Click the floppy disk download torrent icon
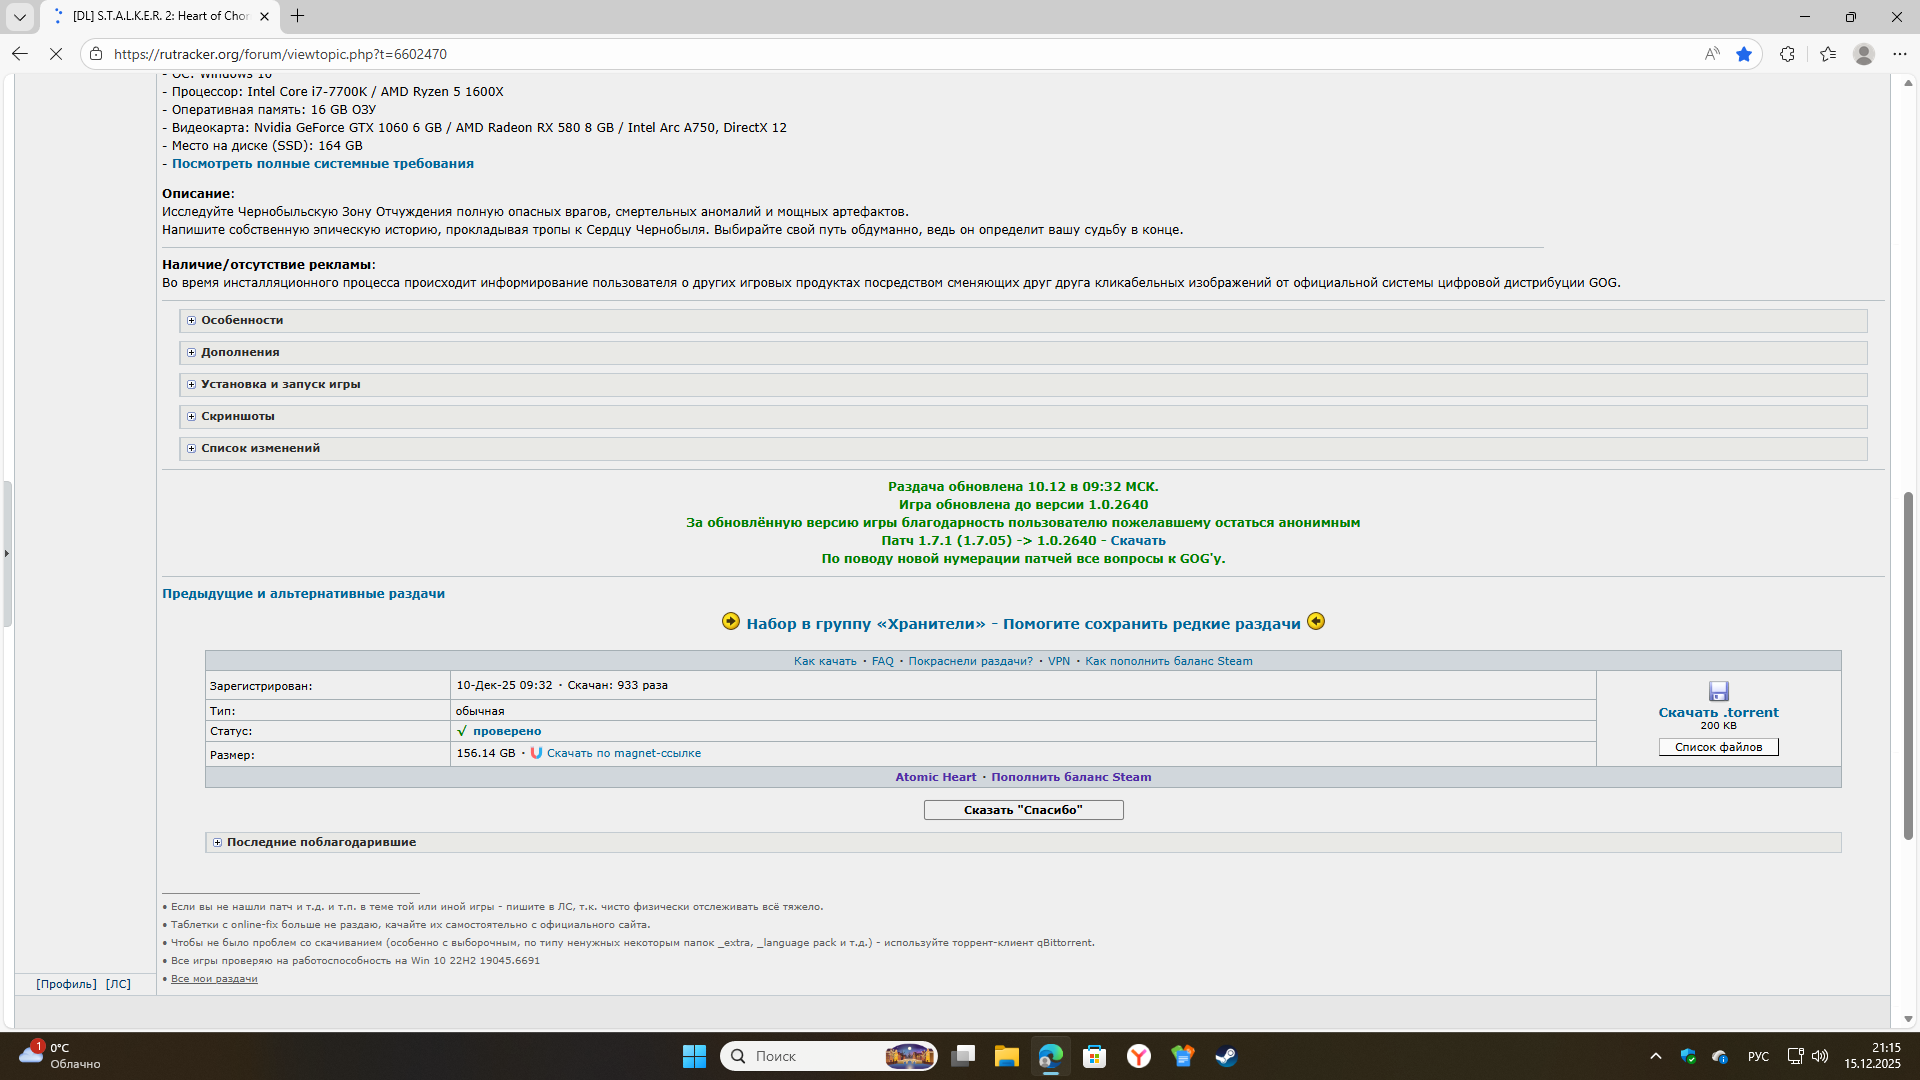The image size is (1920, 1080). 1718,691
